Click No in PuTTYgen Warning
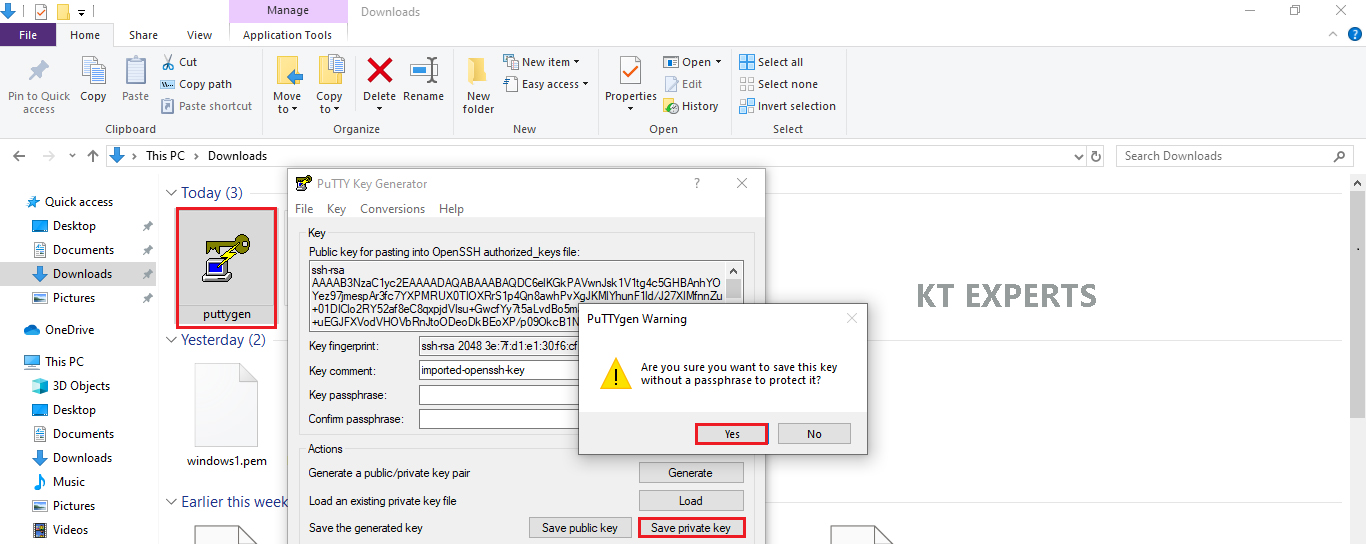1366x544 pixels. (x=814, y=434)
